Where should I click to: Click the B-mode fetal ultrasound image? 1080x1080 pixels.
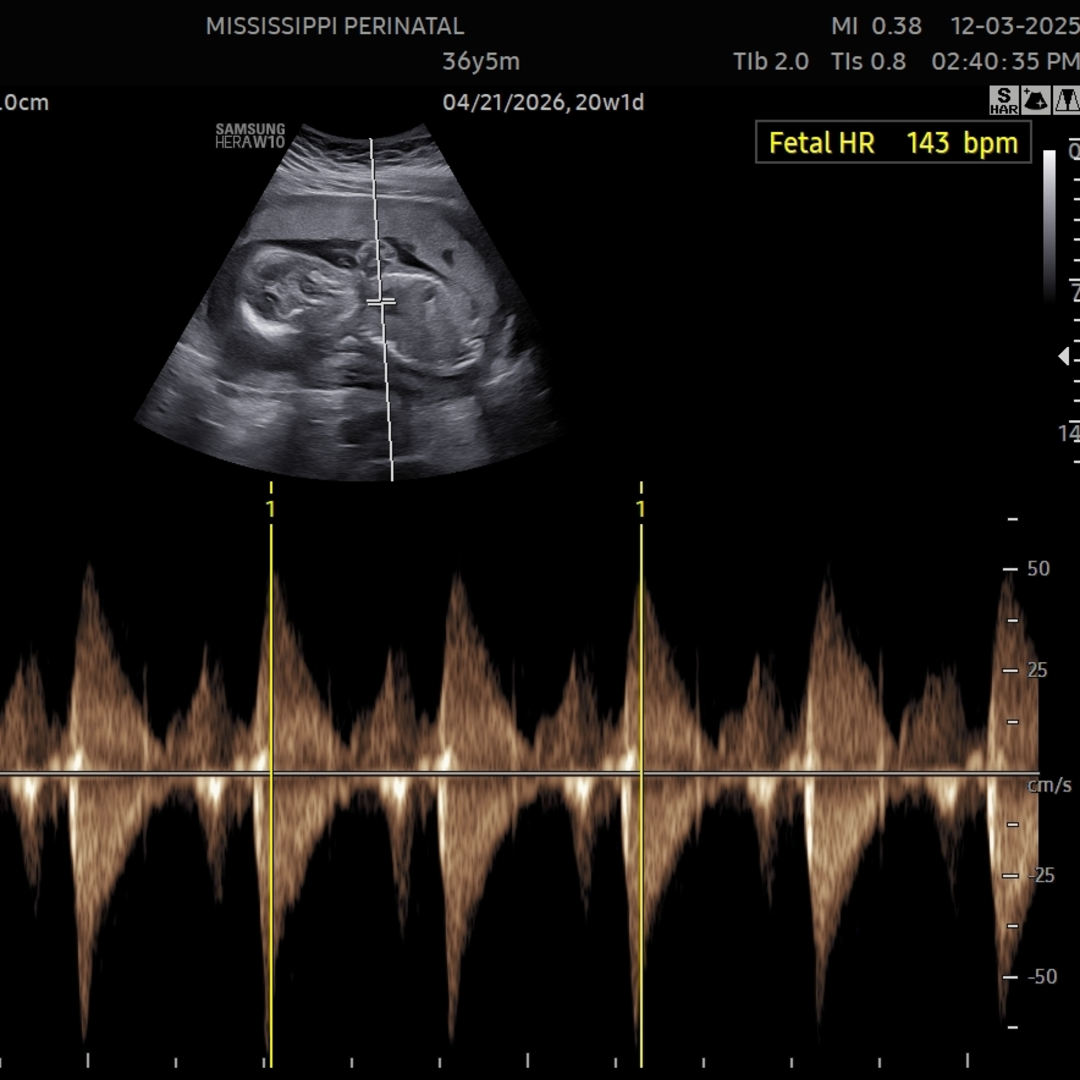click(345, 300)
